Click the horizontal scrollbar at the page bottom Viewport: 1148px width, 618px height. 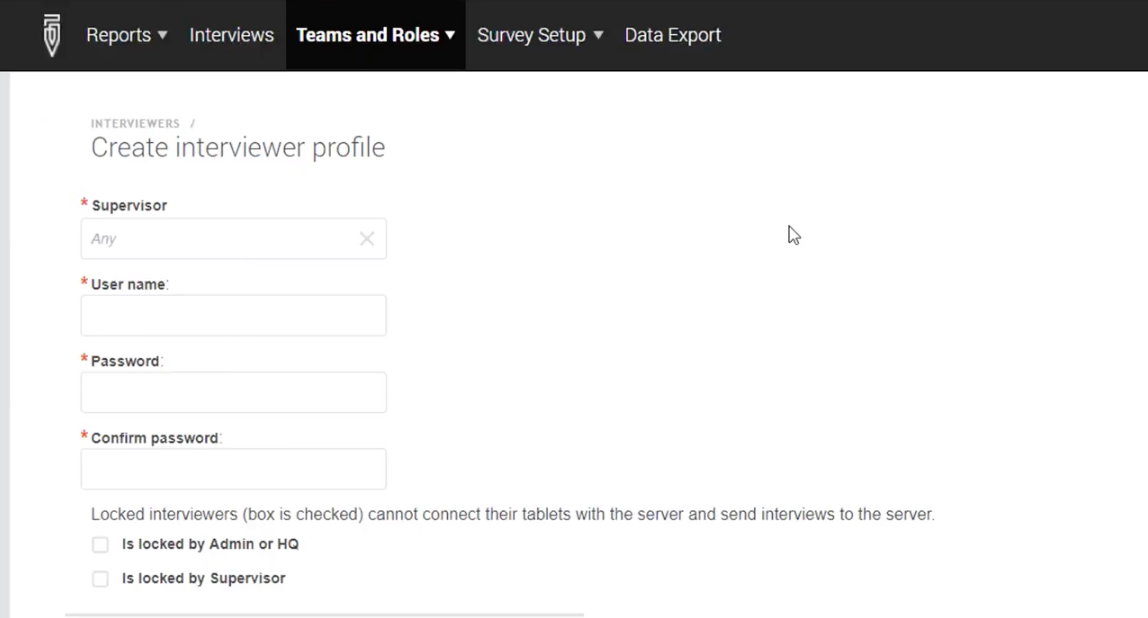pyautogui.click(x=324, y=615)
